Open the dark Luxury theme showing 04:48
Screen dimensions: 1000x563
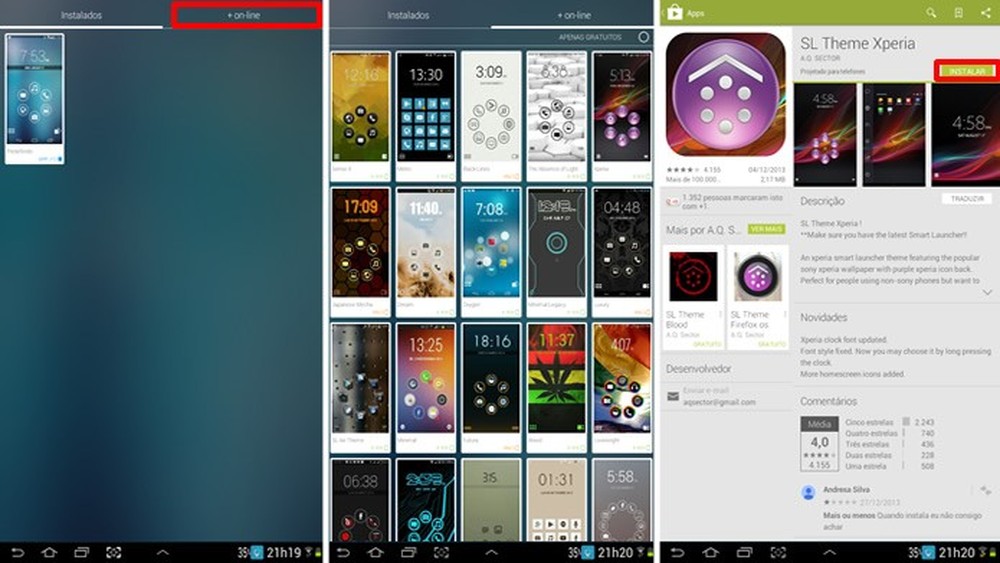pos(622,252)
